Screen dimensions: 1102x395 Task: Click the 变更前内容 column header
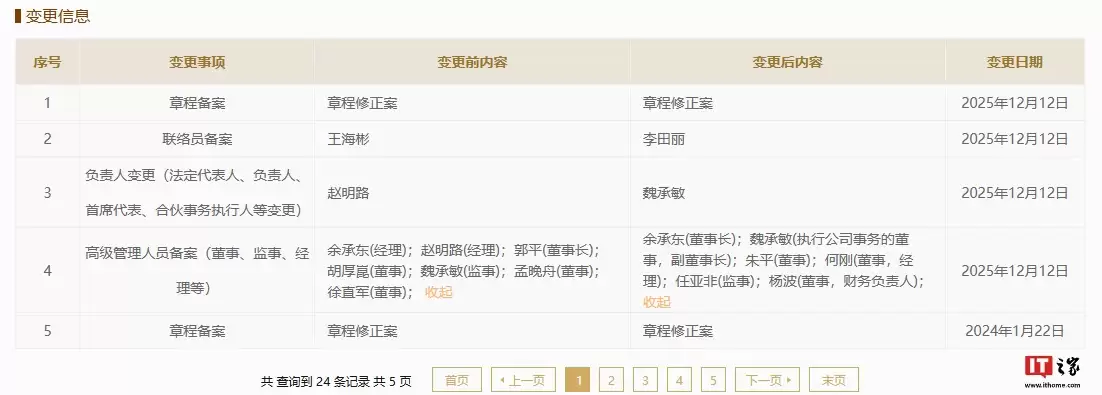tap(472, 62)
